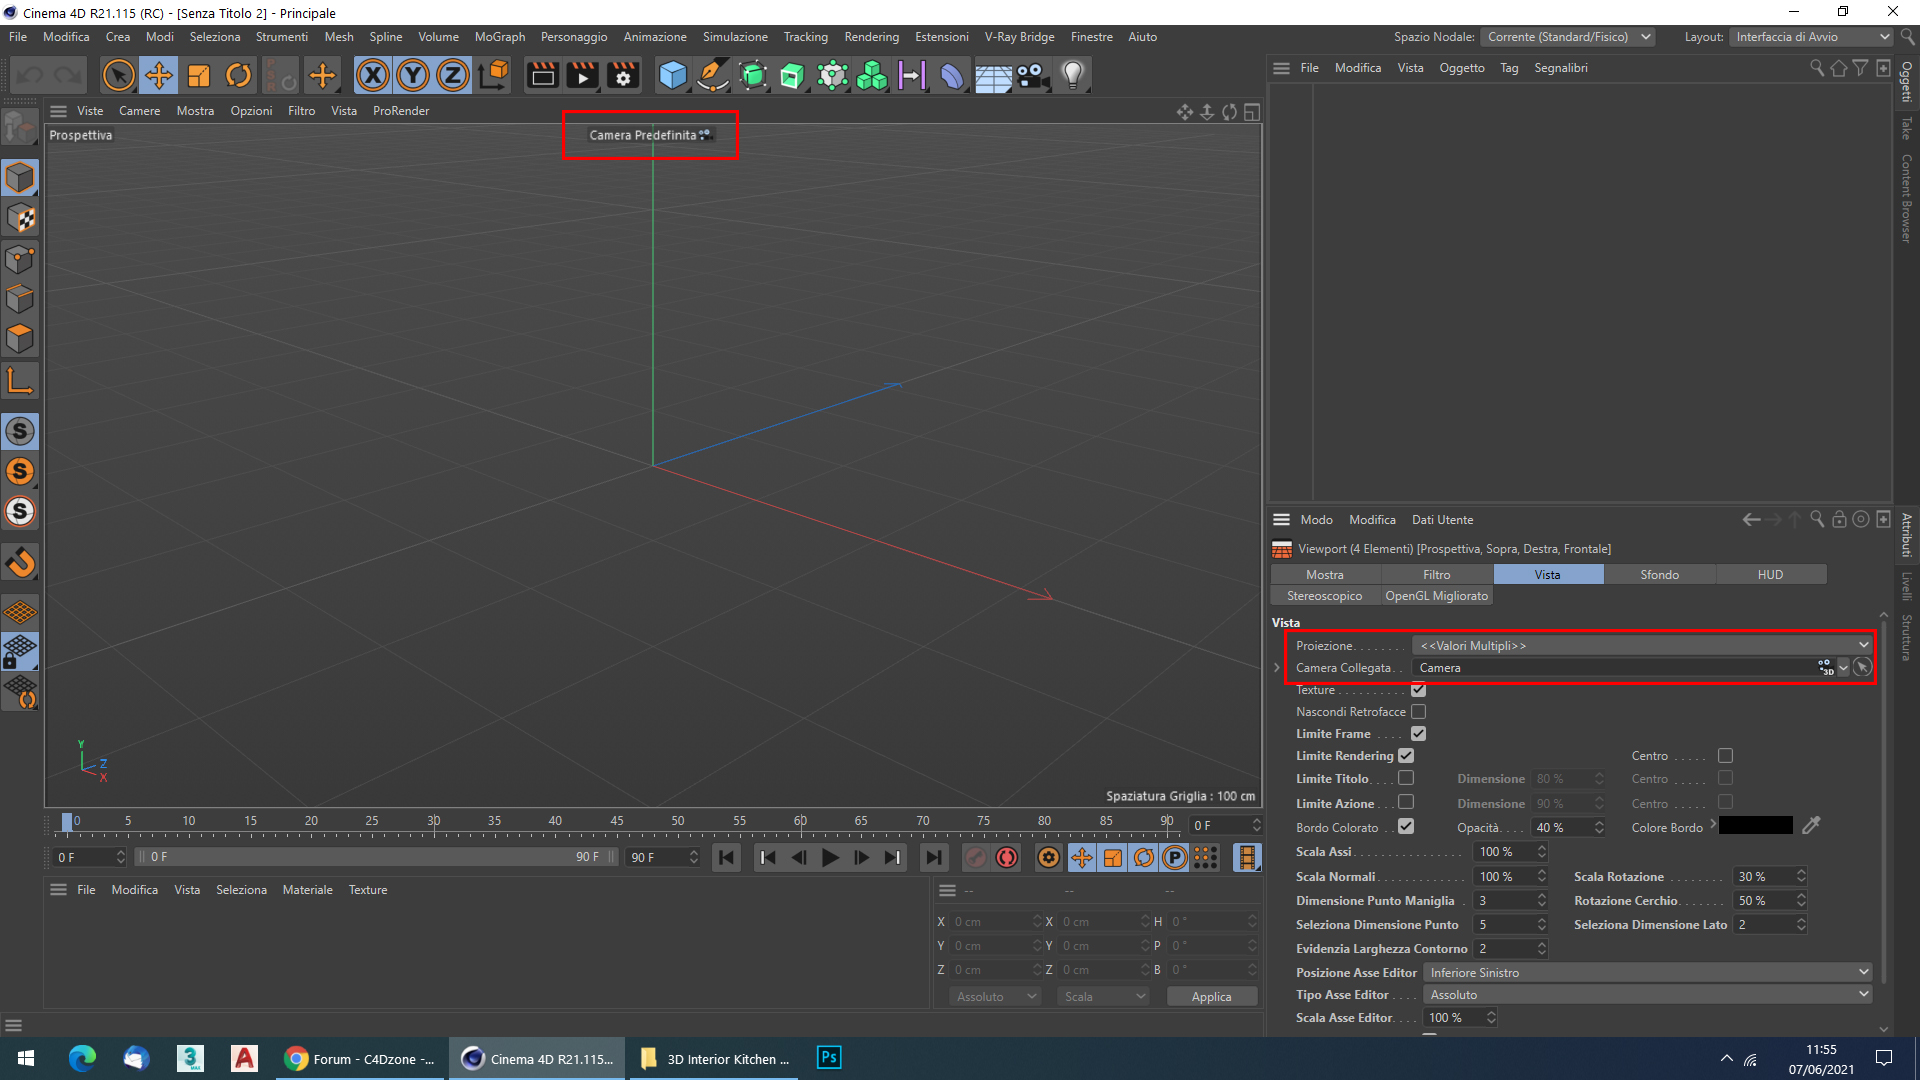Open the Segnalibri menu in Object Manager
The height and width of the screenshot is (1080, 1920).
(1560, 68)
